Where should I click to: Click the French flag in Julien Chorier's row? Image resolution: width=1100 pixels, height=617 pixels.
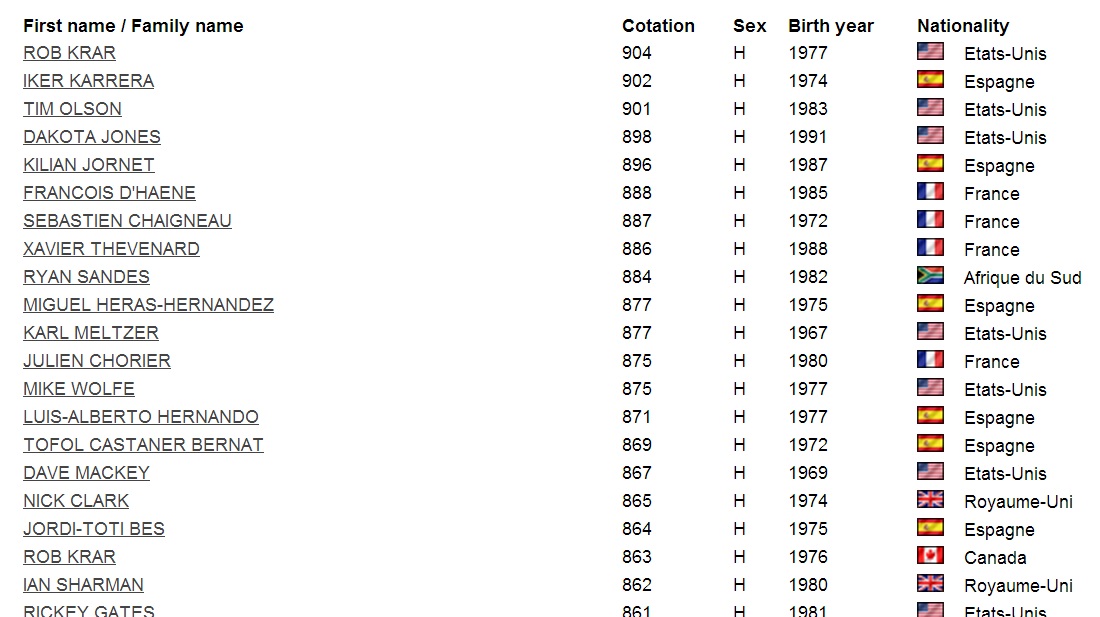click(x=930, y=359)
